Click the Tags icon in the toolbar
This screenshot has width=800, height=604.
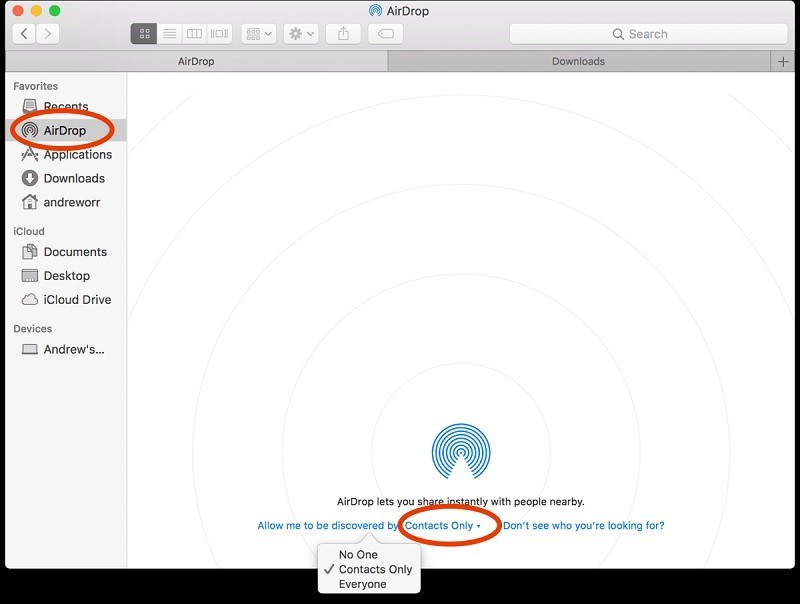tap(384, 33)
